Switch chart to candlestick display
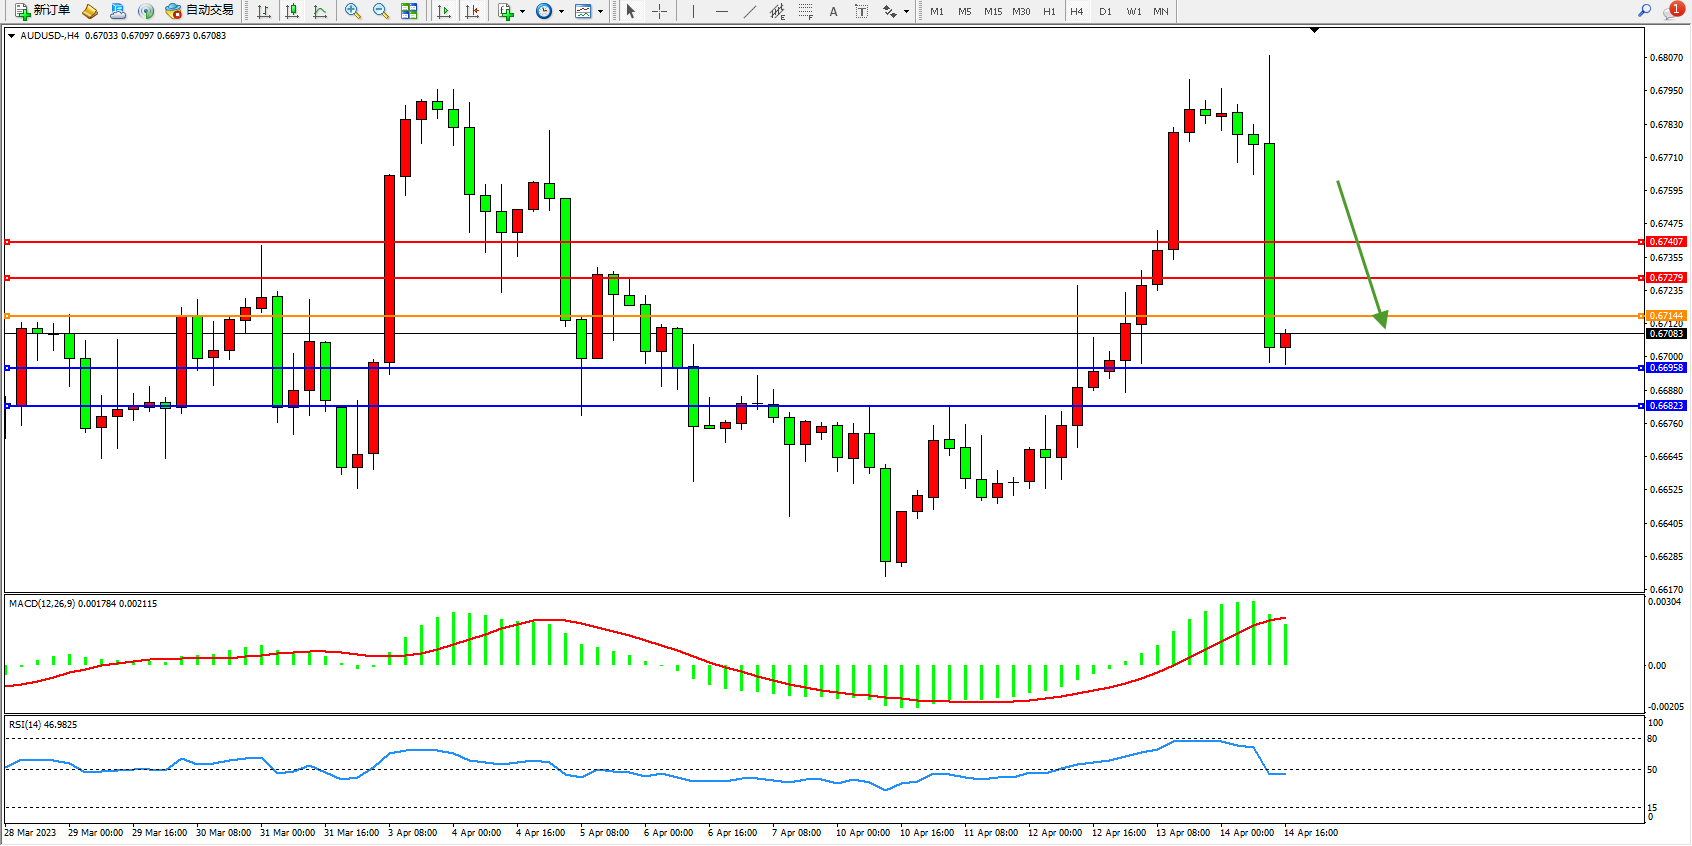The height and width of the screenshot is (846, 1692). pyautogui.click(x=292, y=11)
